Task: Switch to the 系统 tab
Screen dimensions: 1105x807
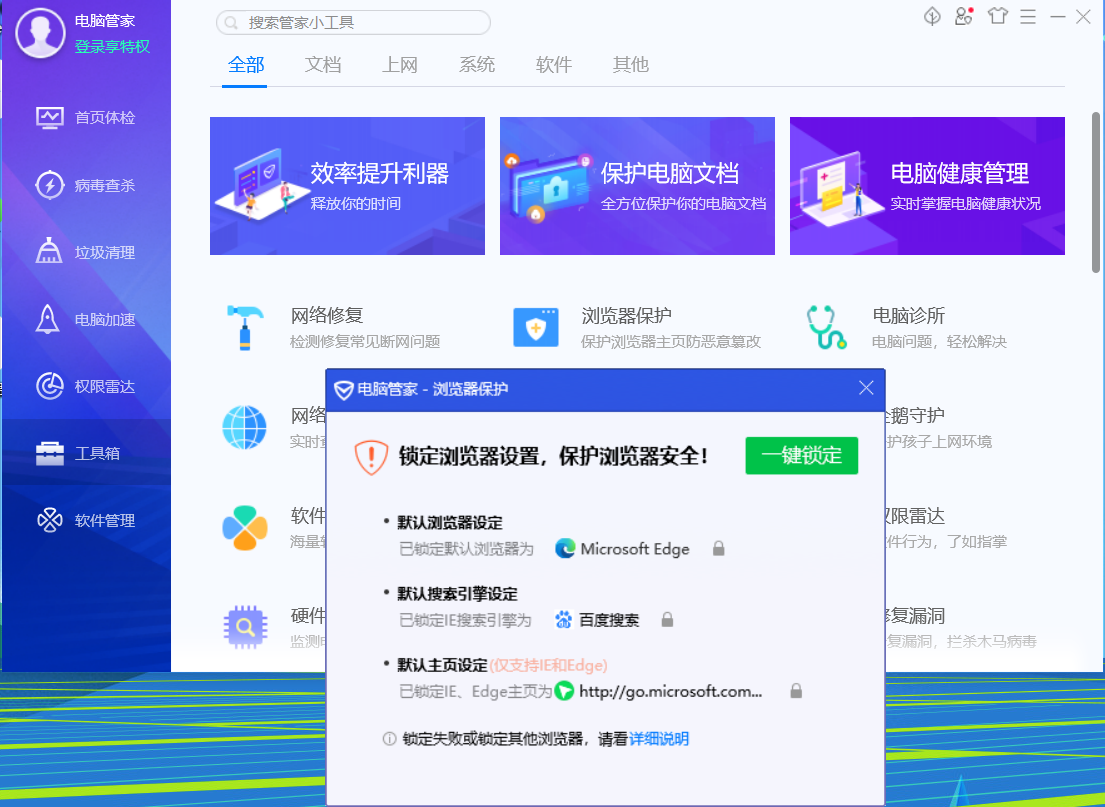Action: [x=476, y=65]
